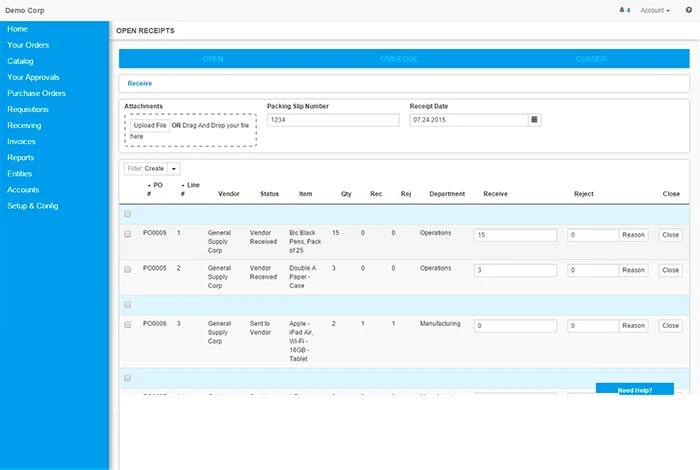
Task: Click the Packing Slip Number field
Action: tap(333, 120)
